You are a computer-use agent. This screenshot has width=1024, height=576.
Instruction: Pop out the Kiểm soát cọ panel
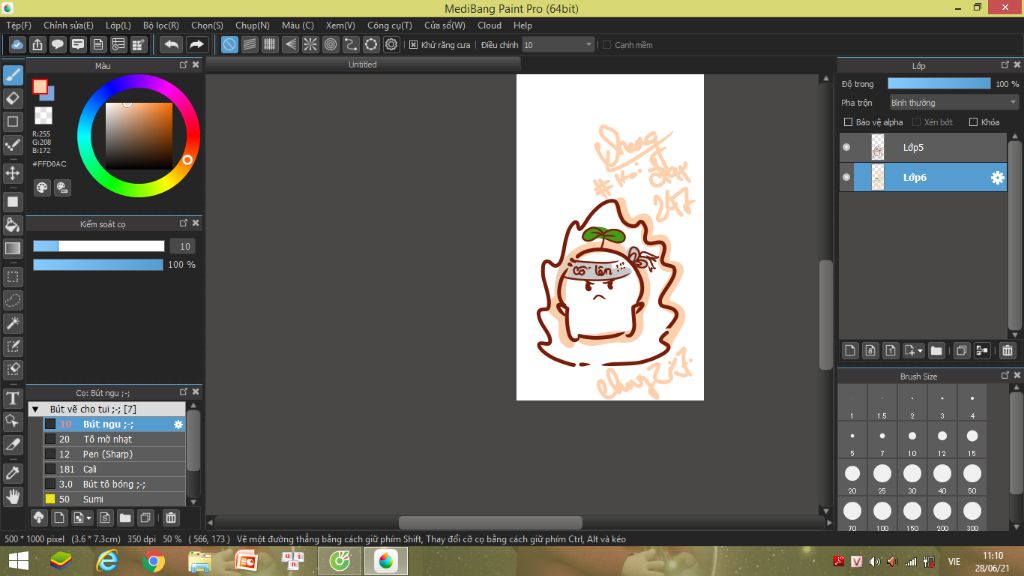[x=184, y=223]
